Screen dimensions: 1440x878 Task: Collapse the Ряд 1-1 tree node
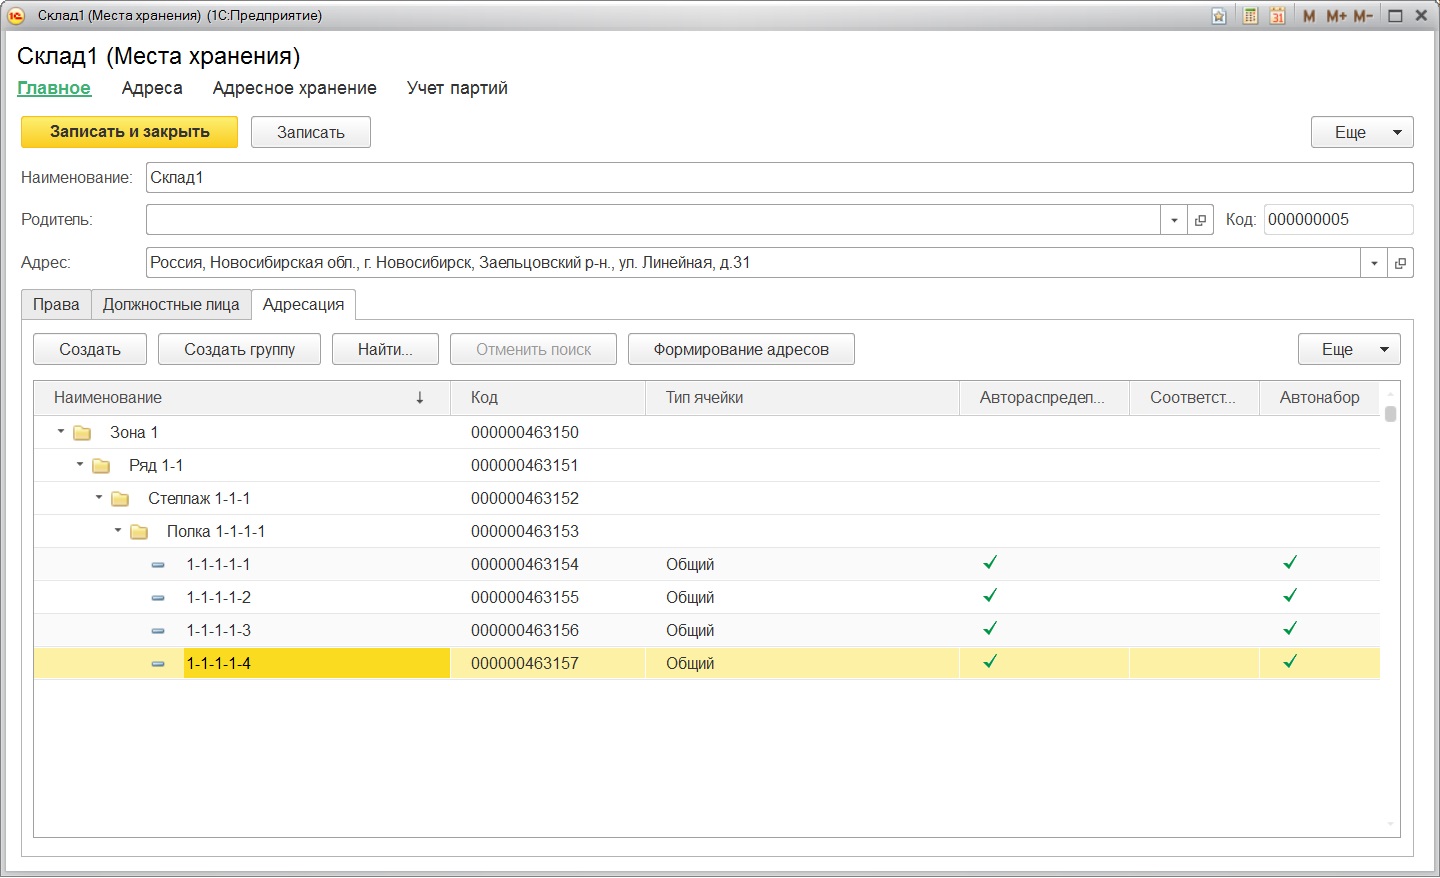coord(80,465)
